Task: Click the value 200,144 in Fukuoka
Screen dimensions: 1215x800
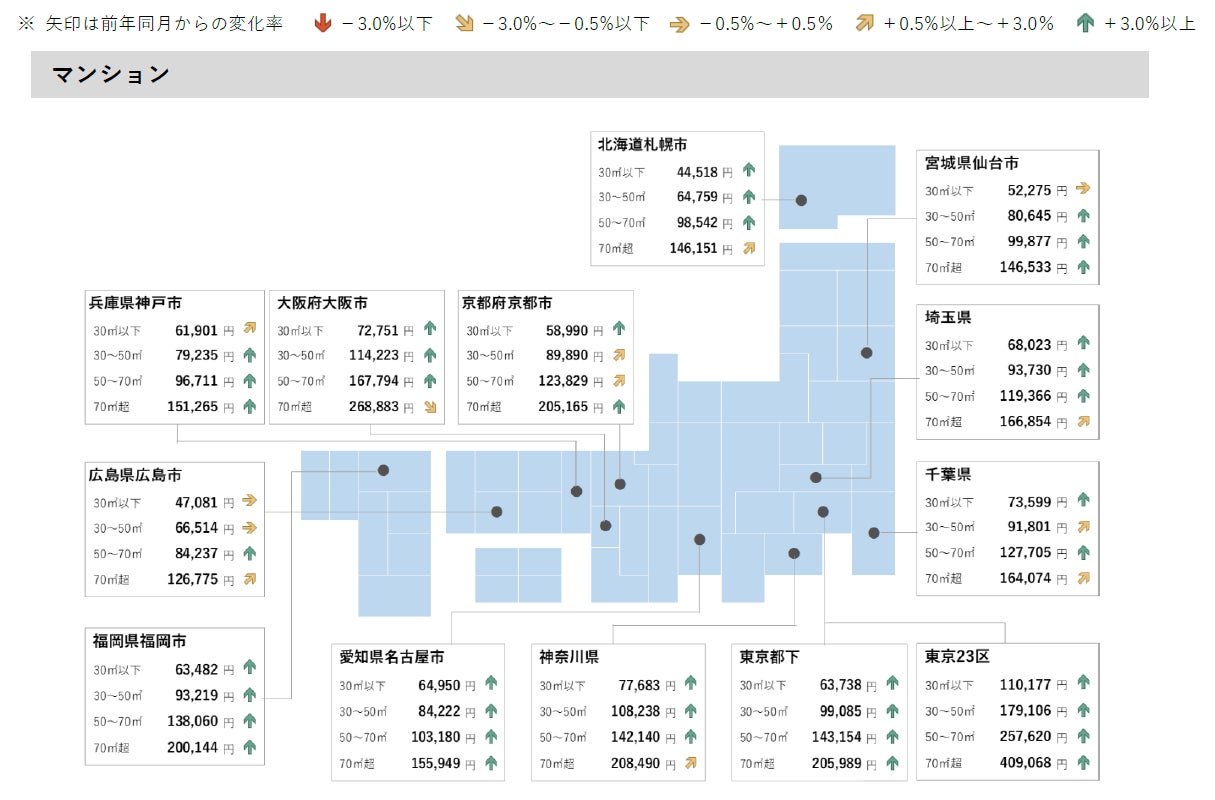Action: (x=192, y=747)
